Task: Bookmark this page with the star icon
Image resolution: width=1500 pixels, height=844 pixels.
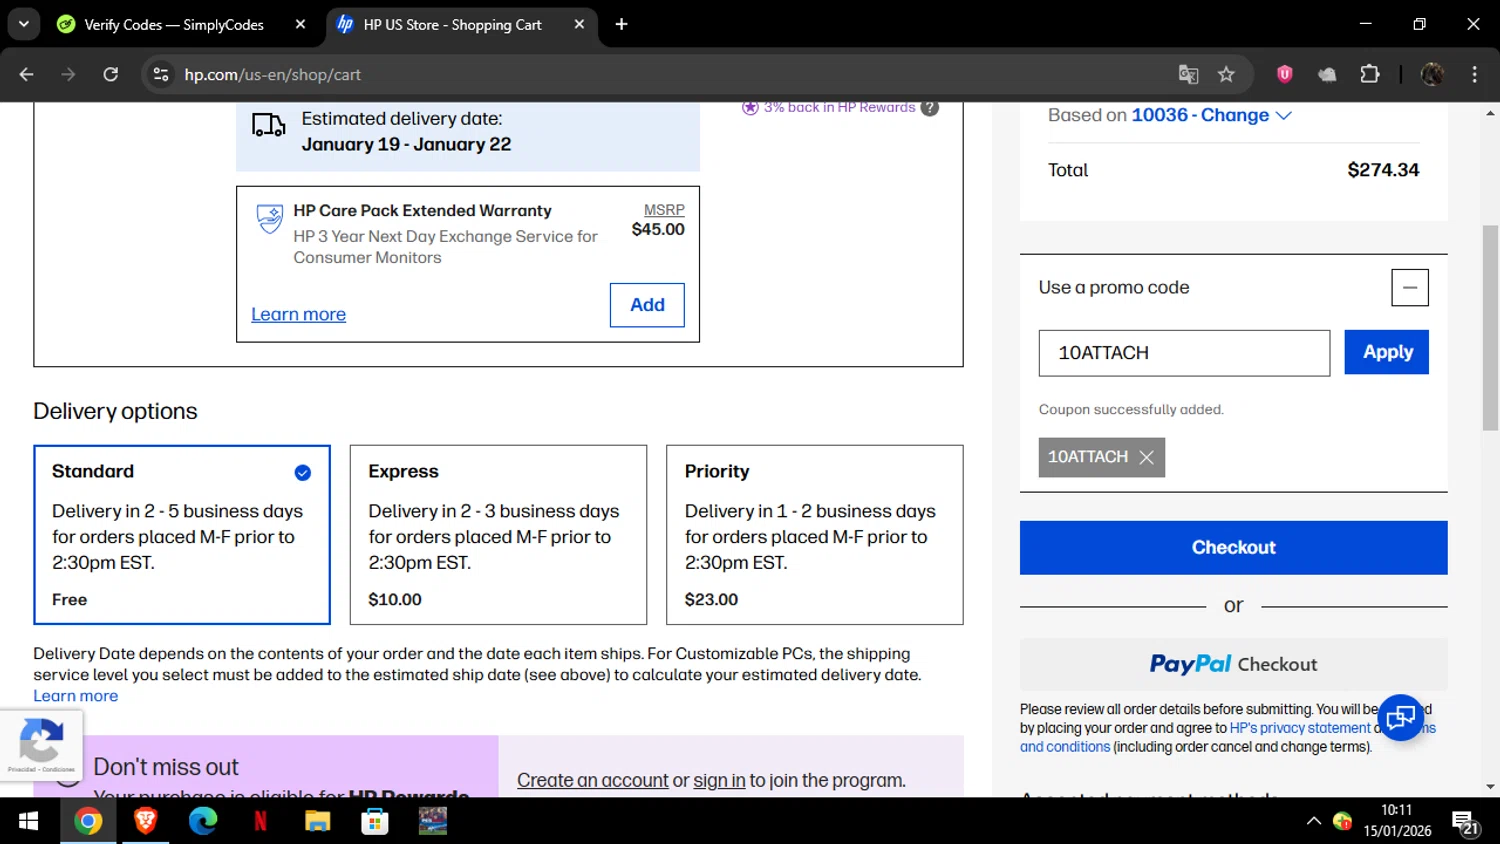Action: pos(1226,74)
